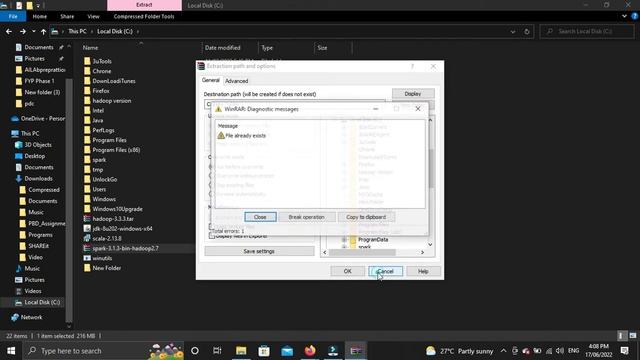Close the WinRAR Diagnostic messages list
The height and width of the screenshot is (360, 640).
point(260,217)
